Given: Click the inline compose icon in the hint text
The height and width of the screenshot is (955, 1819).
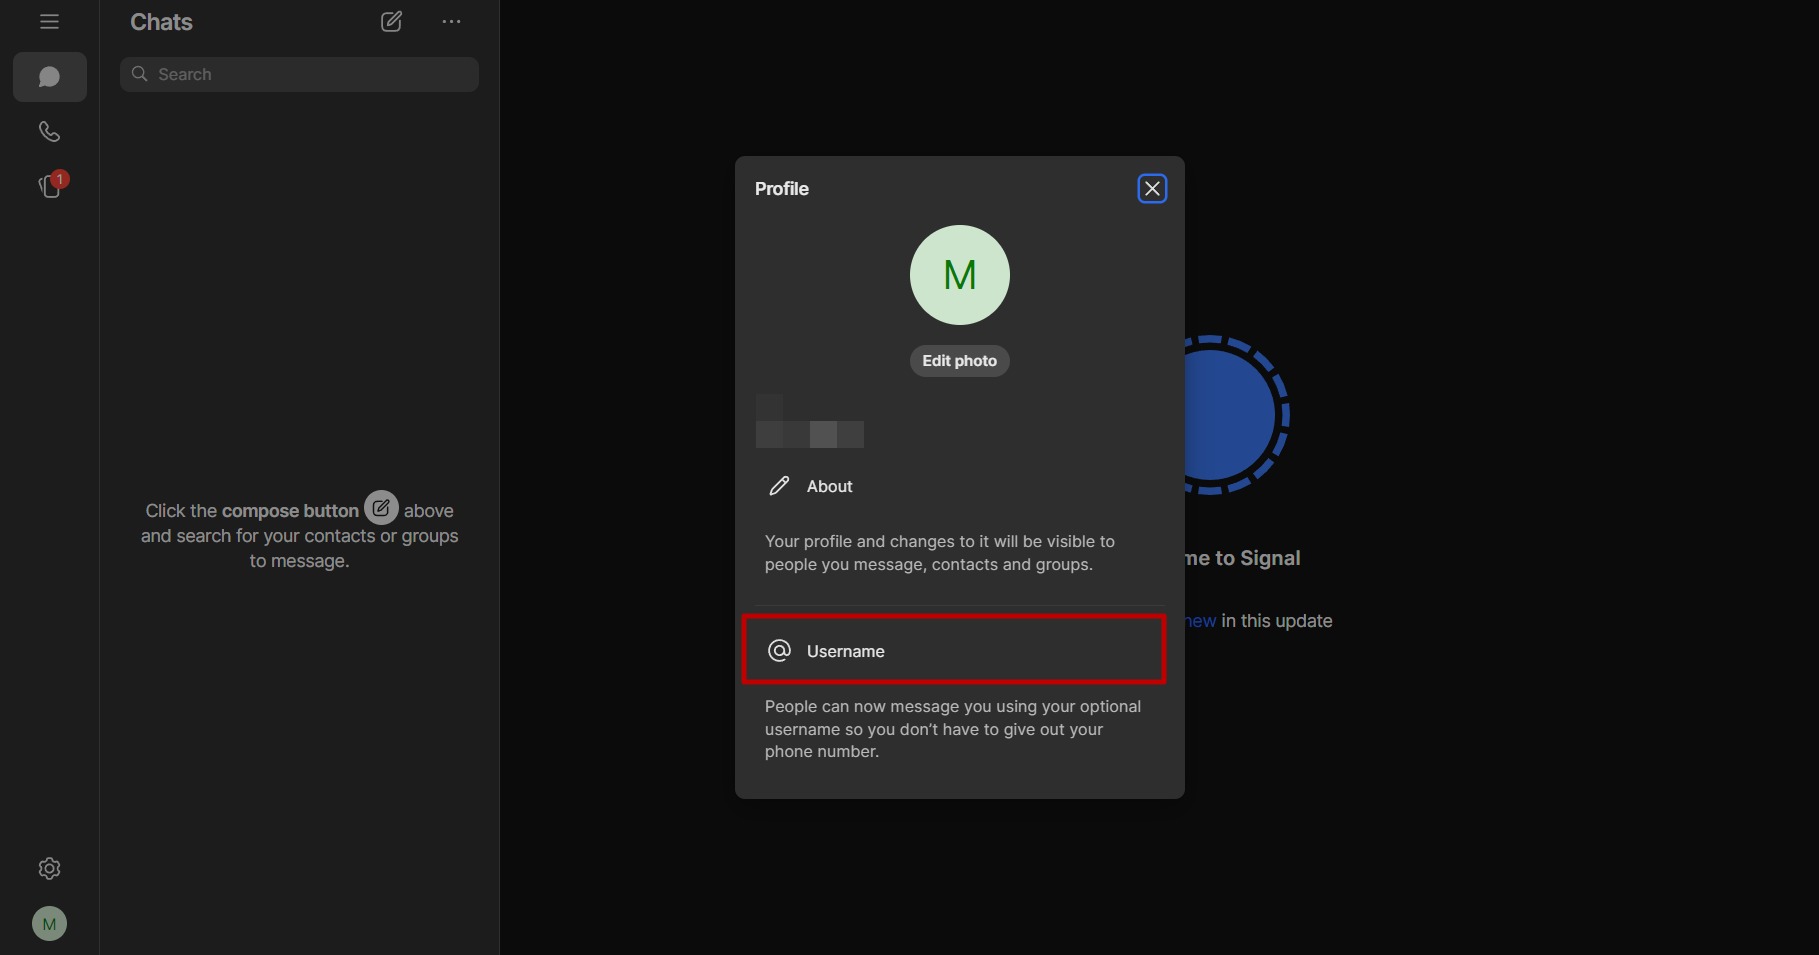Looking at the screenshot, I should (x=380, y=507).
